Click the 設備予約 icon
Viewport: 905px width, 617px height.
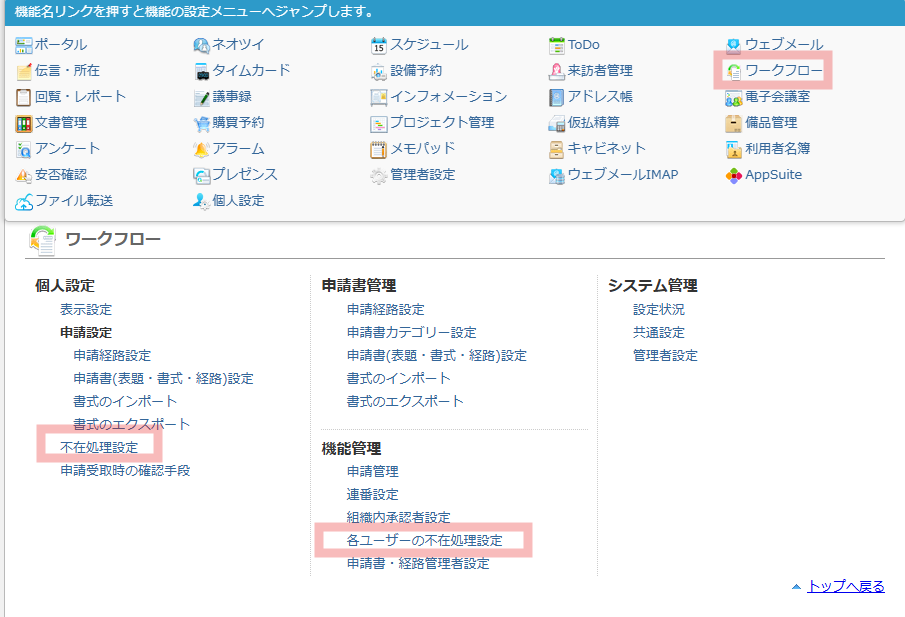click(x=379, y=71)
